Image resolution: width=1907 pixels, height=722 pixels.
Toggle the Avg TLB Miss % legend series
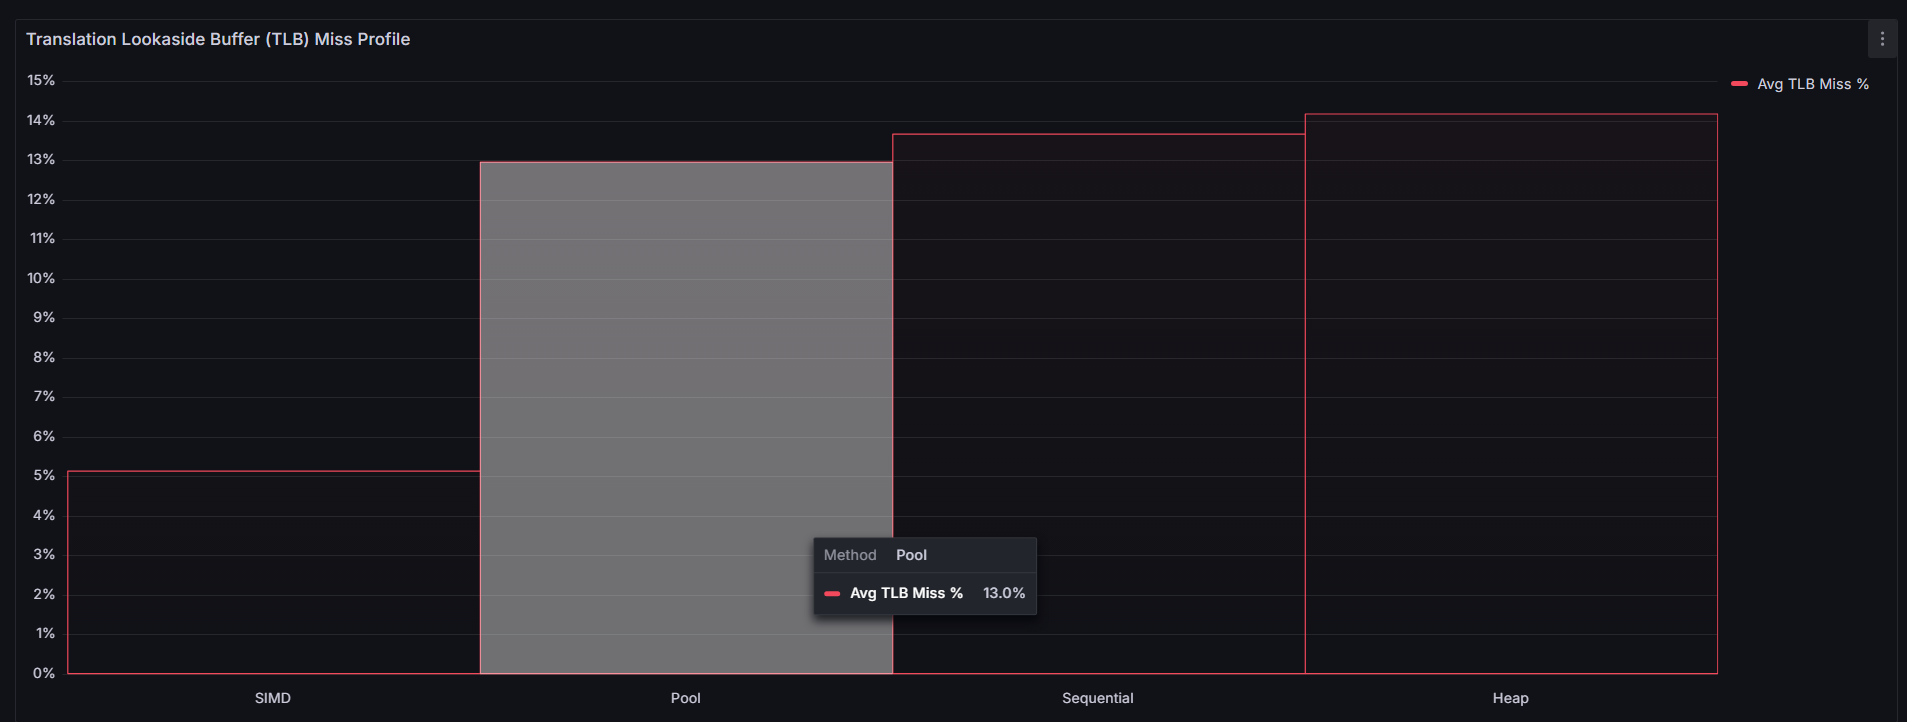tap(1812, 84)
